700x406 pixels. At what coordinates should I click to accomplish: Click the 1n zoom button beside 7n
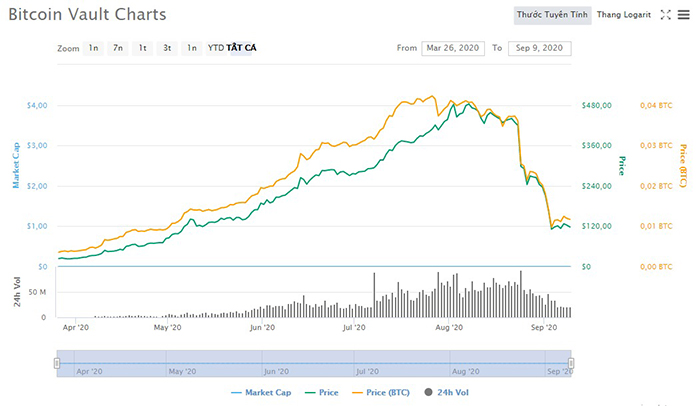click(x=93, y=48)
